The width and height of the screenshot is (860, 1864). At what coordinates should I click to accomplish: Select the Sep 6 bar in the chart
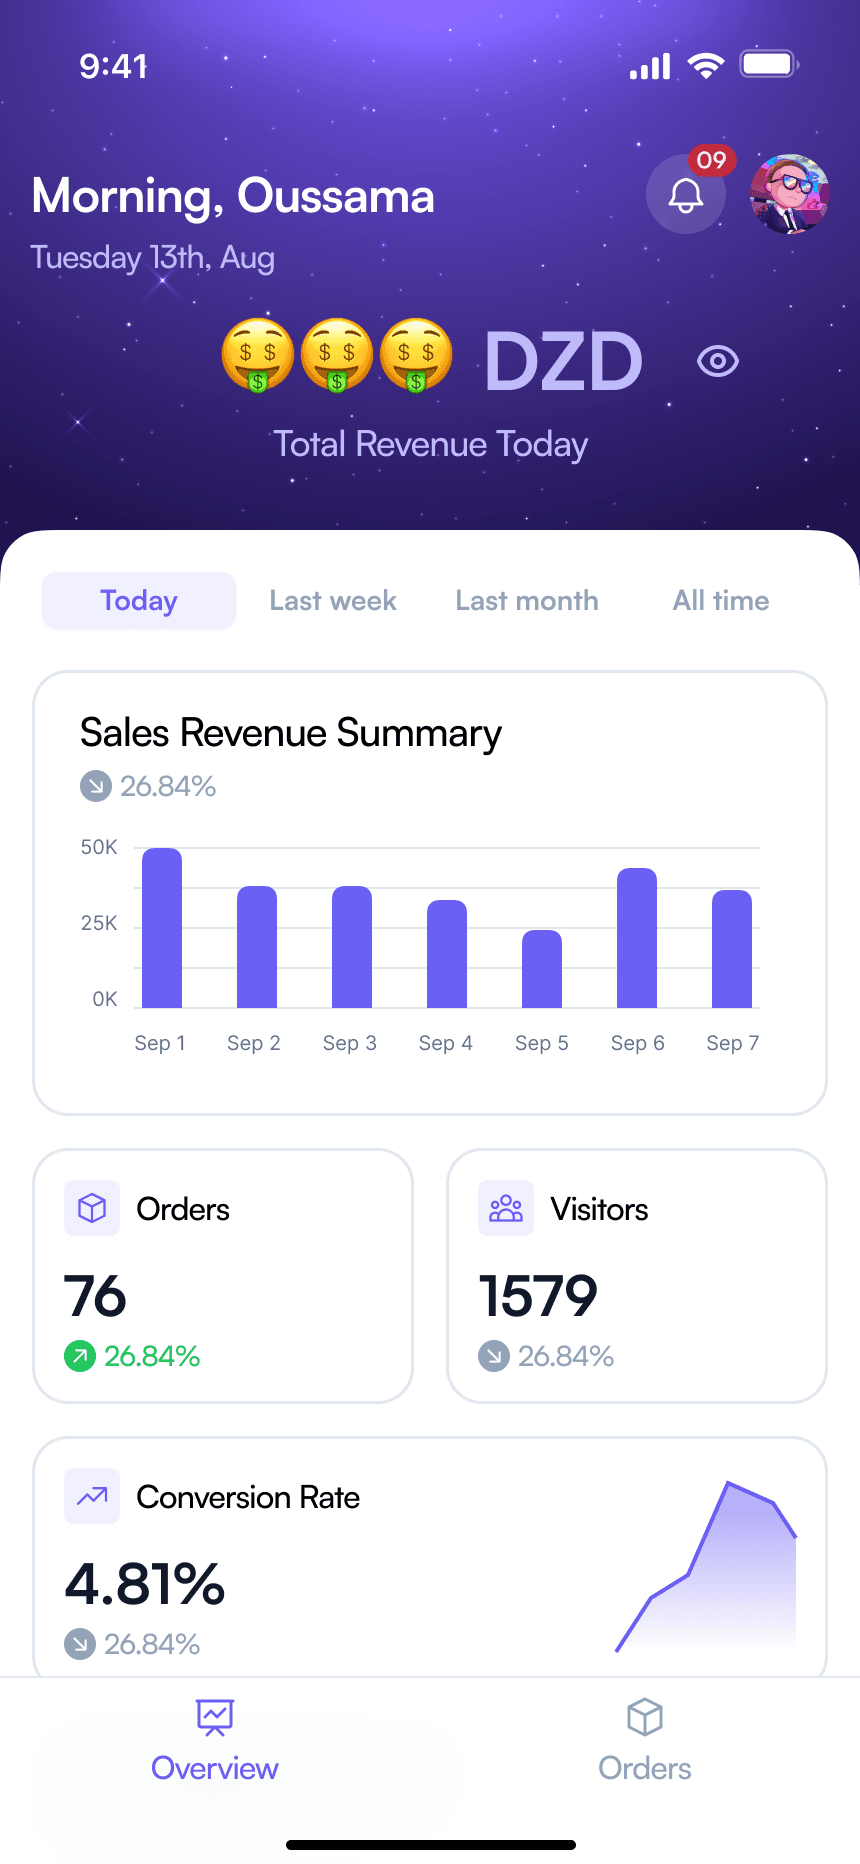[x=637, y=938]
